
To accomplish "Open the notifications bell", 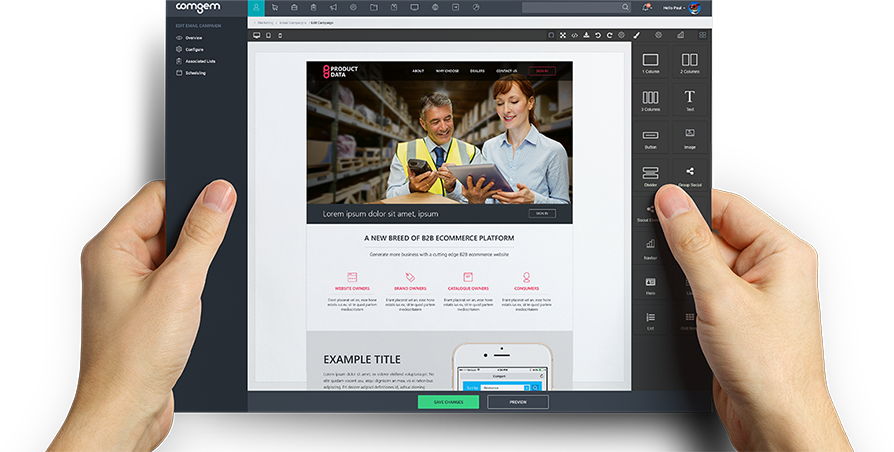I will point(646,7).
